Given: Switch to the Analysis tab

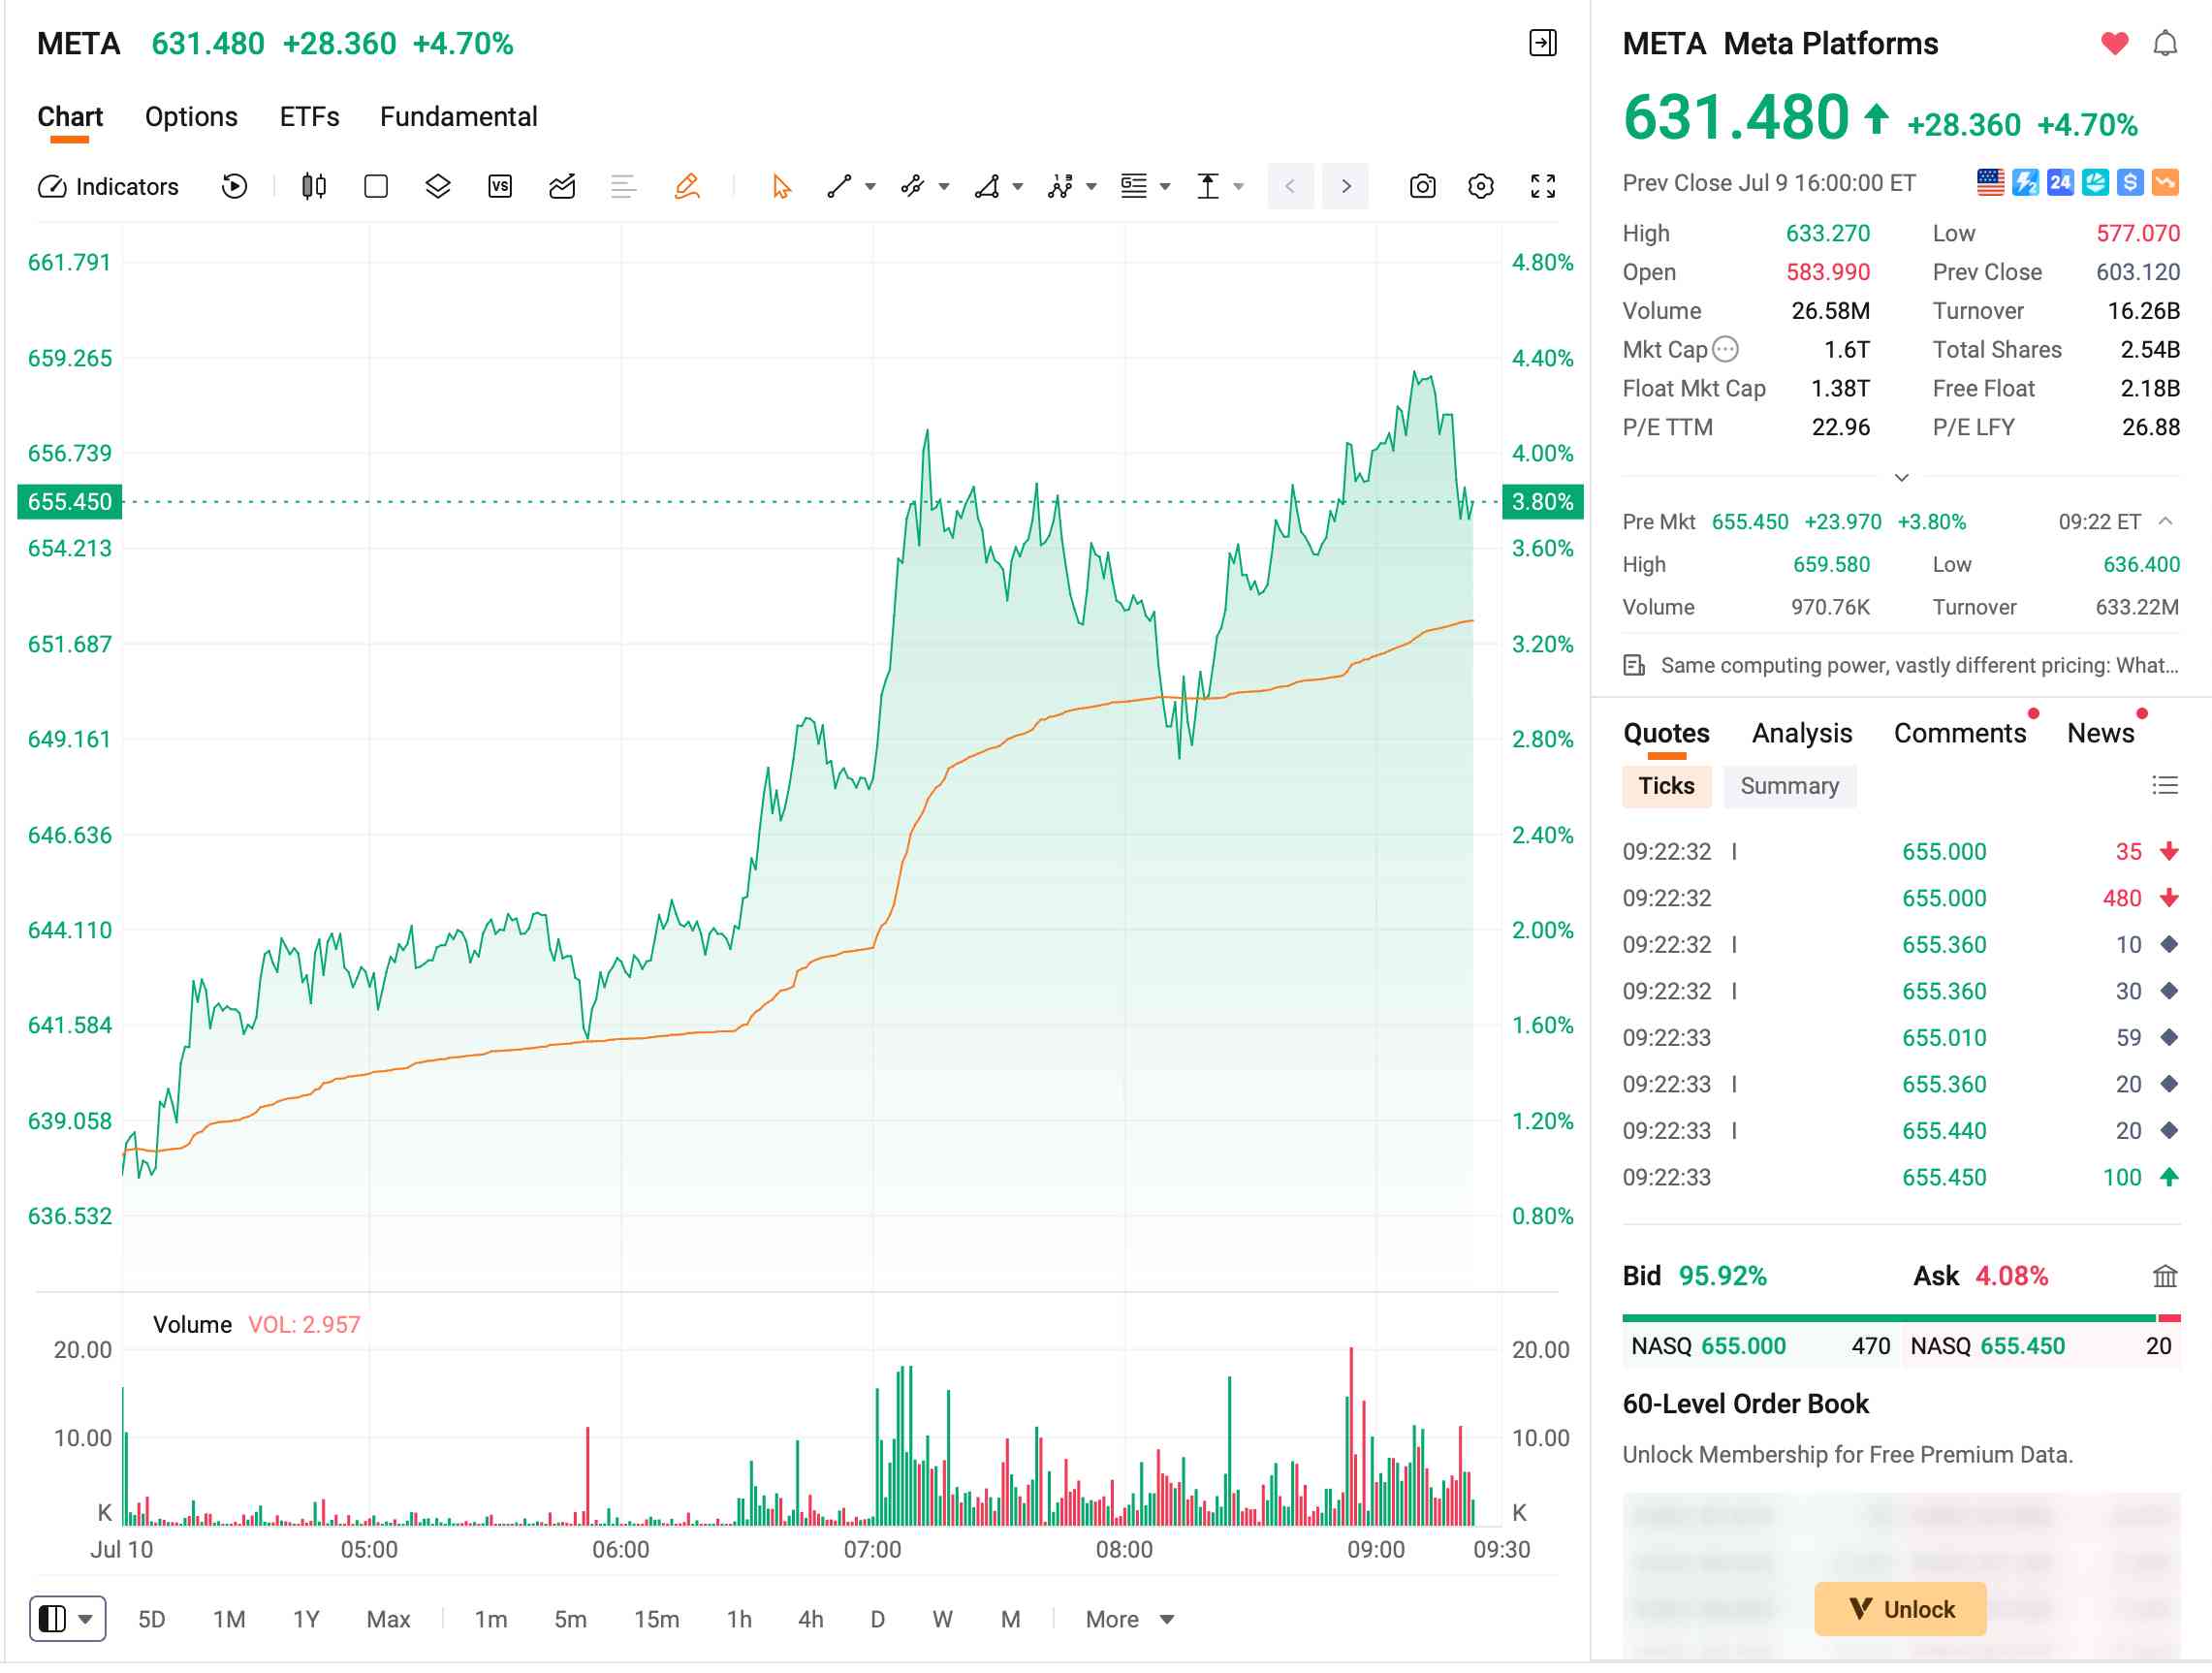Looking at the screenshot, I should (x=1801, y=733).
